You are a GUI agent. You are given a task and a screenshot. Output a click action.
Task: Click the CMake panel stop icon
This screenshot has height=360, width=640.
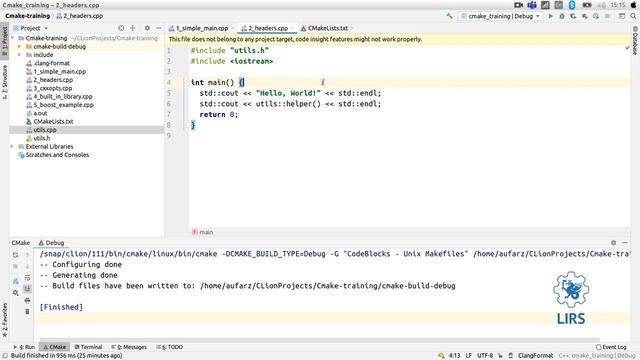pyautogui.click(x=16, y=266)
